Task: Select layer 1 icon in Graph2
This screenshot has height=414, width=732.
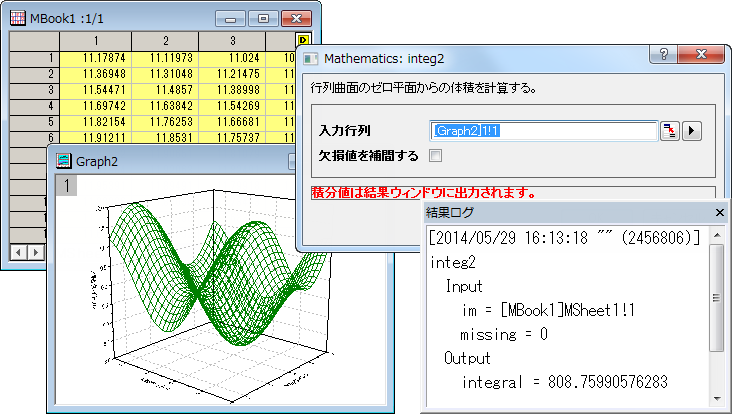Action: tap(65, 186)
